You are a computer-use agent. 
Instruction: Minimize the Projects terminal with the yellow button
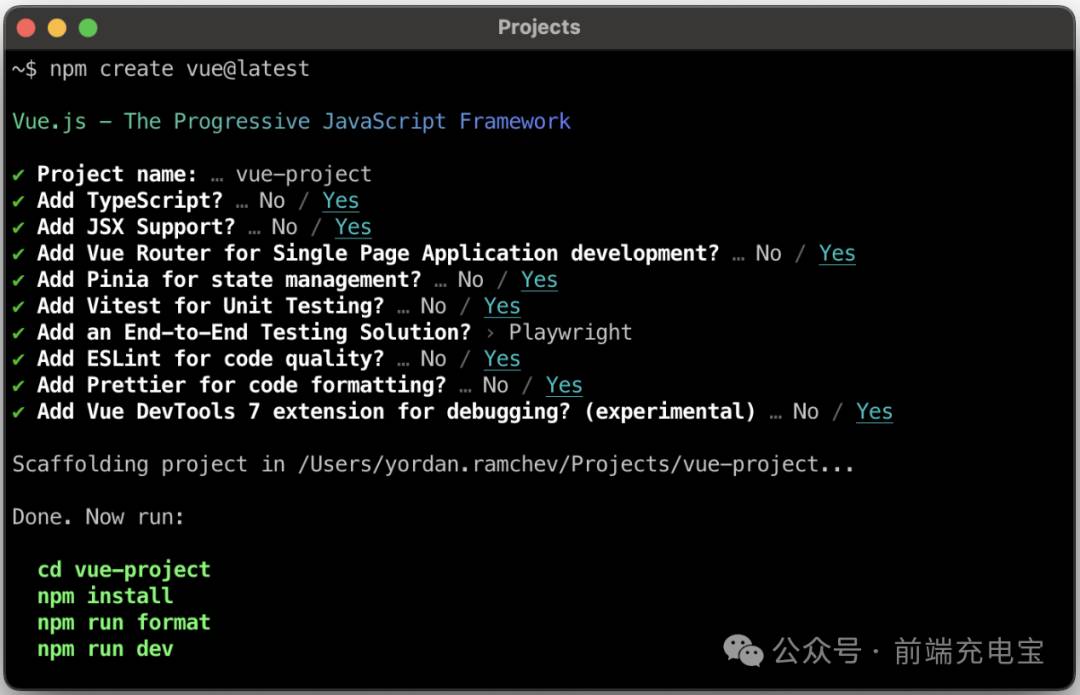[x=57, y=28]
